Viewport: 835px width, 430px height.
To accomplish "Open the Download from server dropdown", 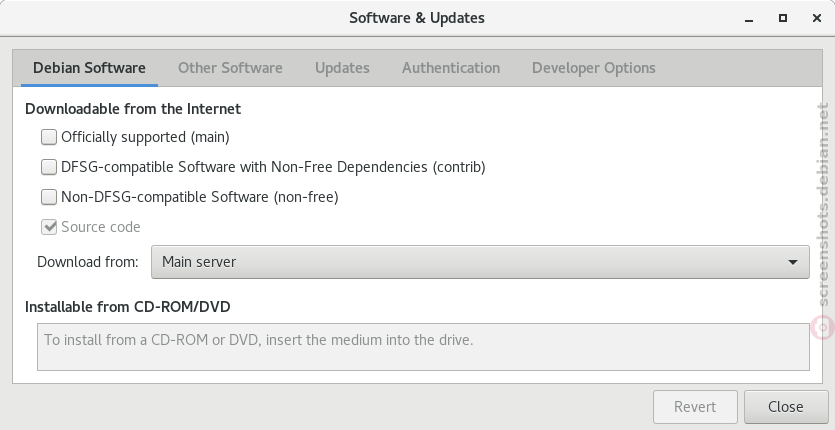I will click(x=480, y=262).
